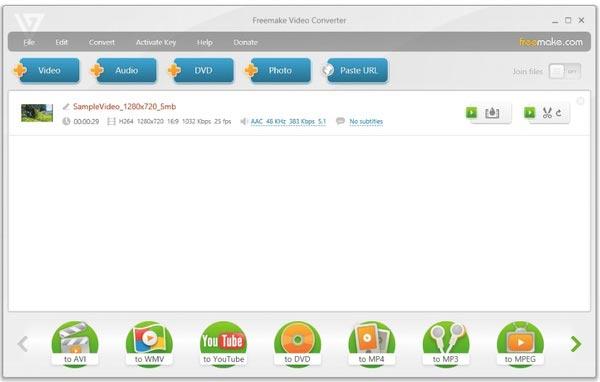Image resolution: width=600 pixels, height=382 pixels.
Task: Open preview with the green button by scissors
Action: click(530, 113)
